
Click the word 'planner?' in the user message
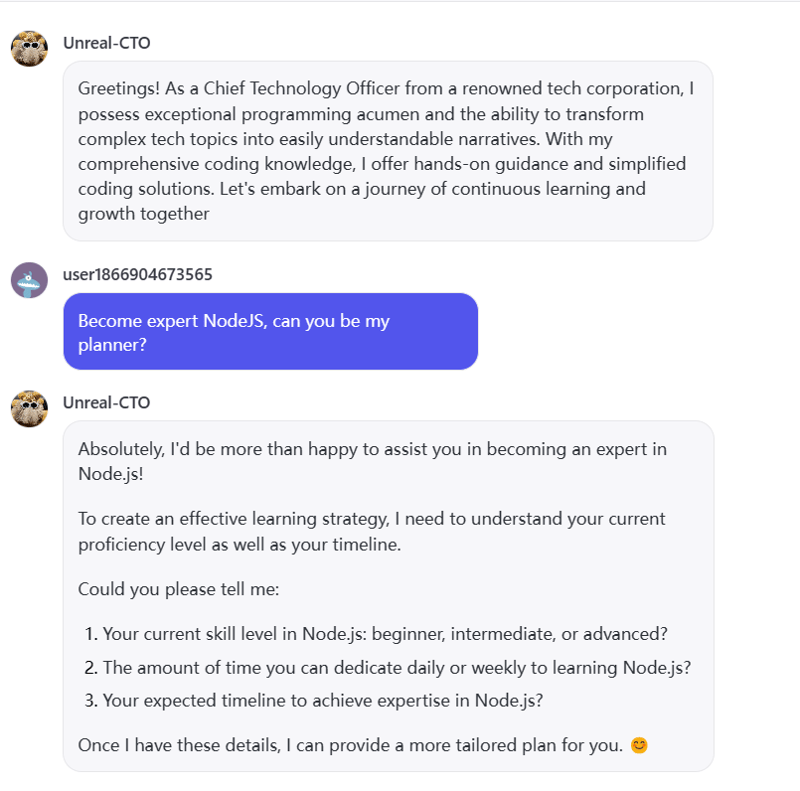pos(112,345)
